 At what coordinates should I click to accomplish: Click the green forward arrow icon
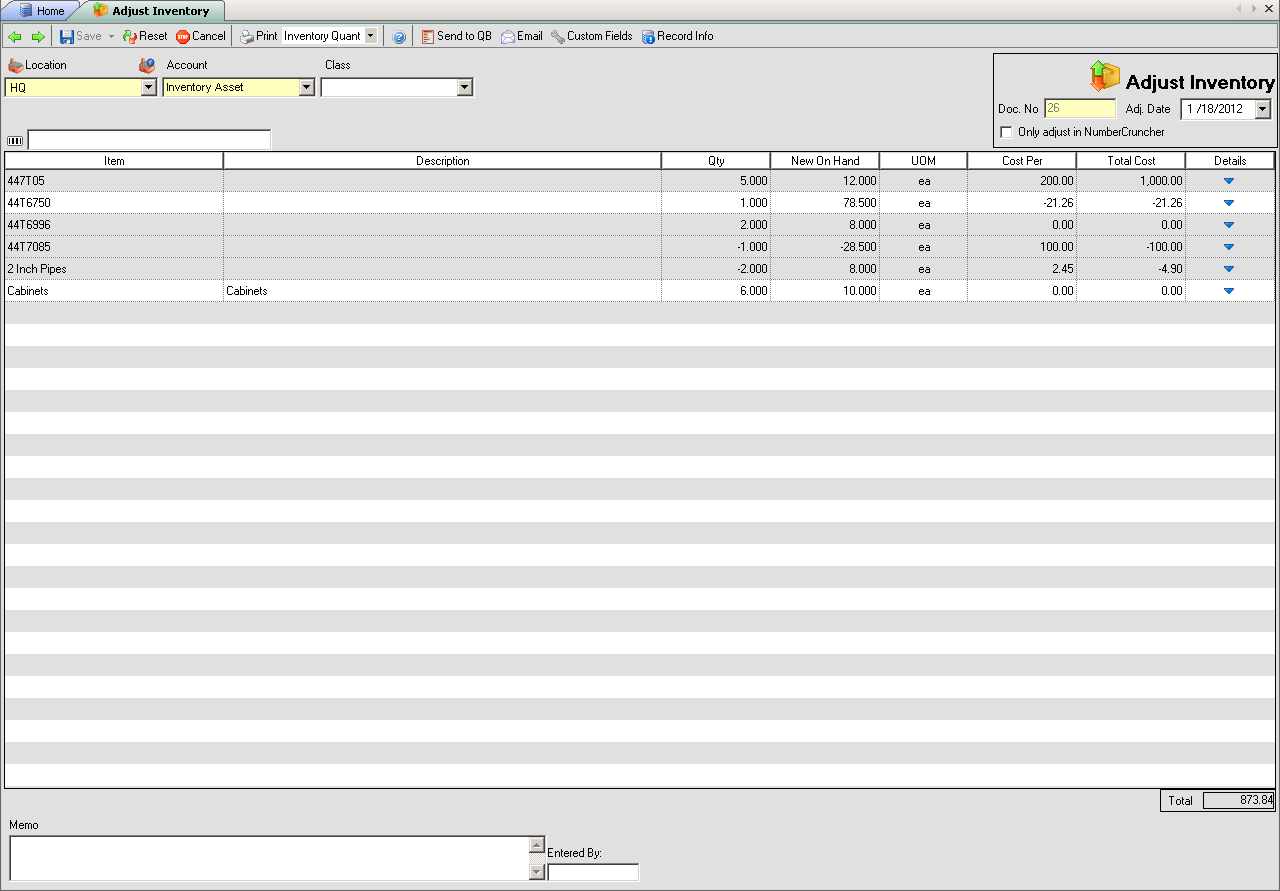coord(38,37)
